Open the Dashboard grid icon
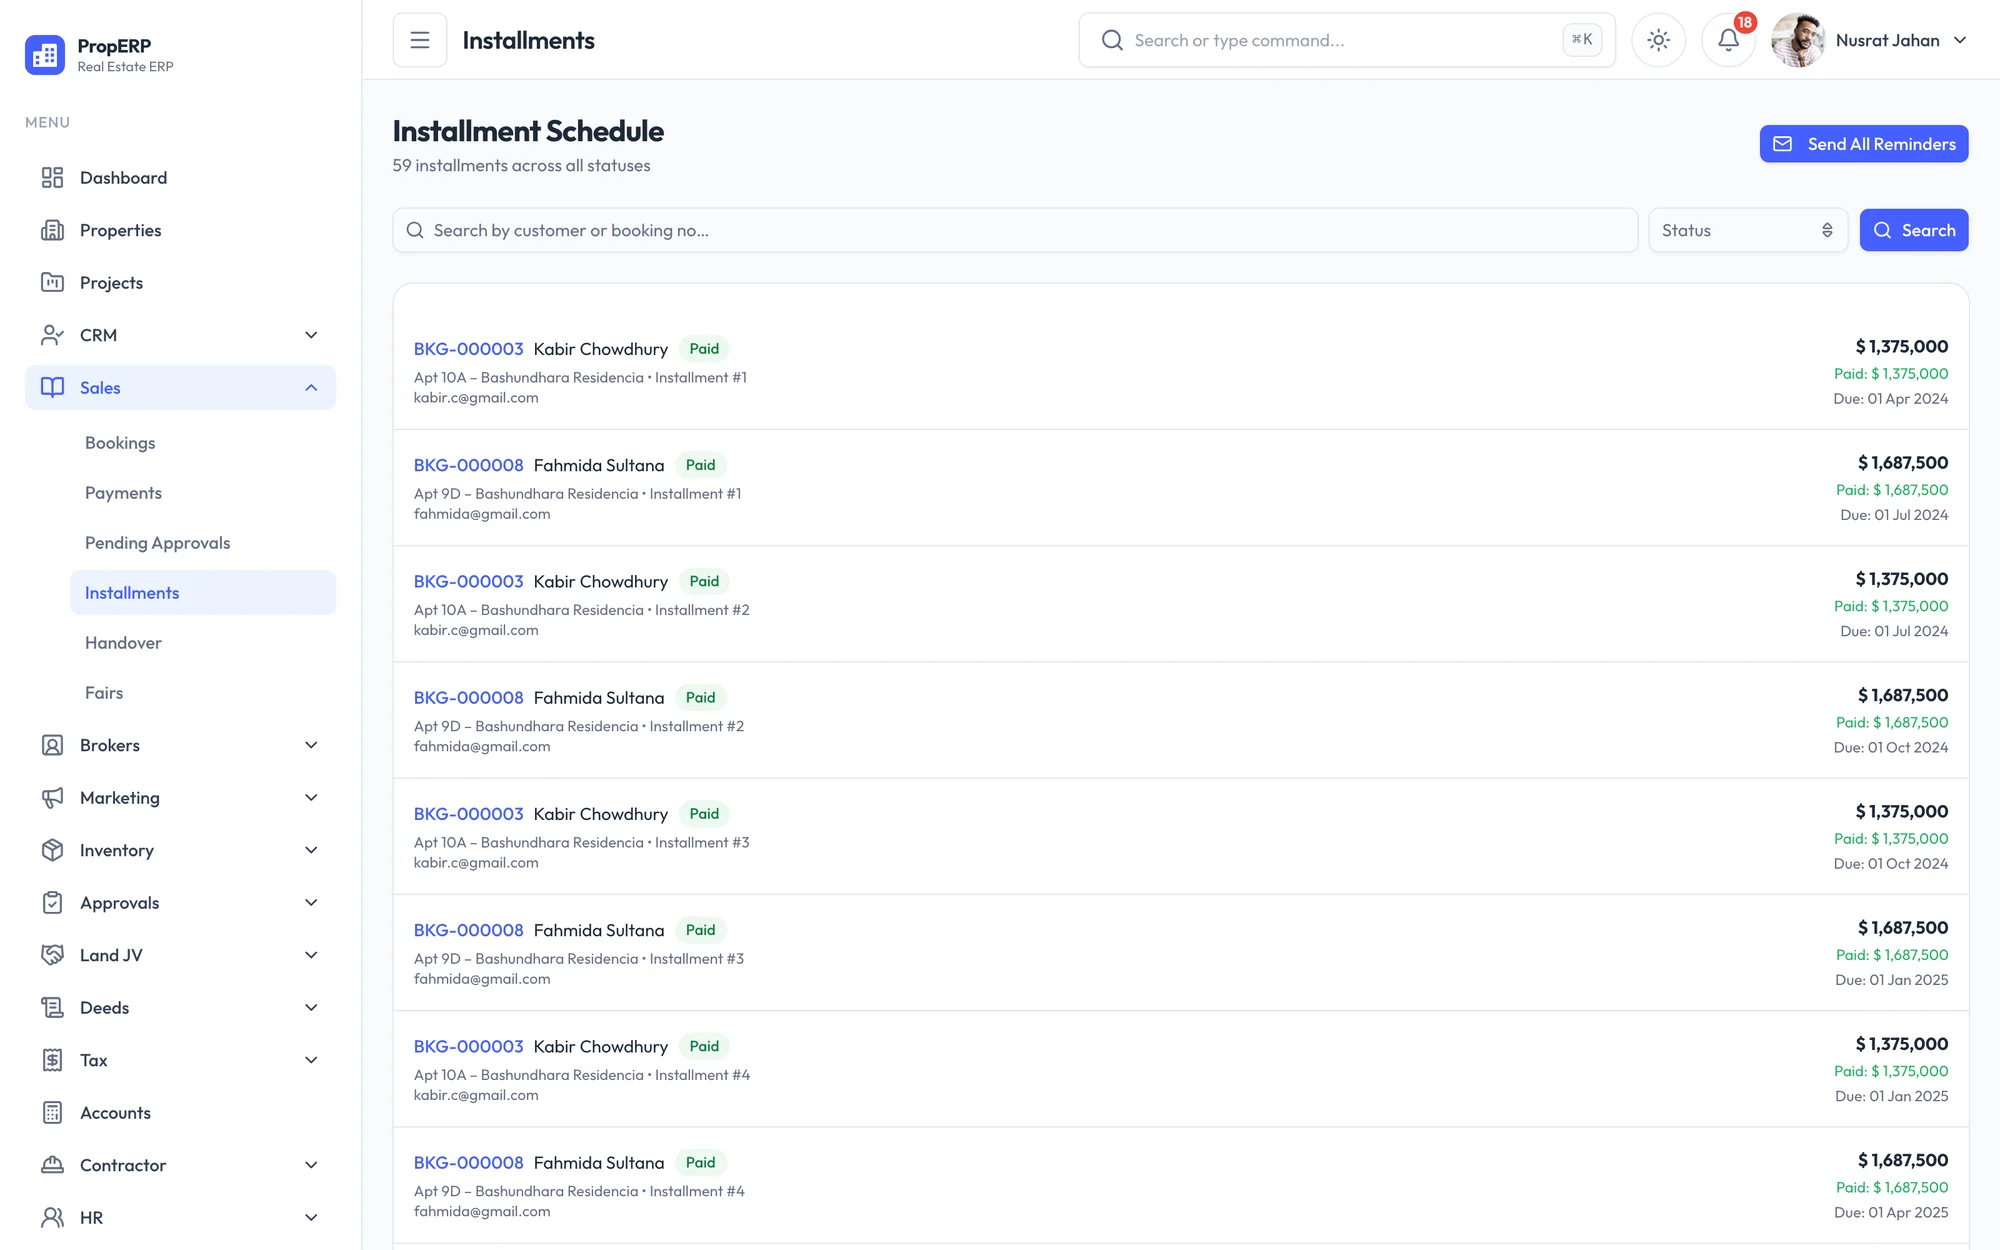The image size is (2000, 1250). click(52, 178)
